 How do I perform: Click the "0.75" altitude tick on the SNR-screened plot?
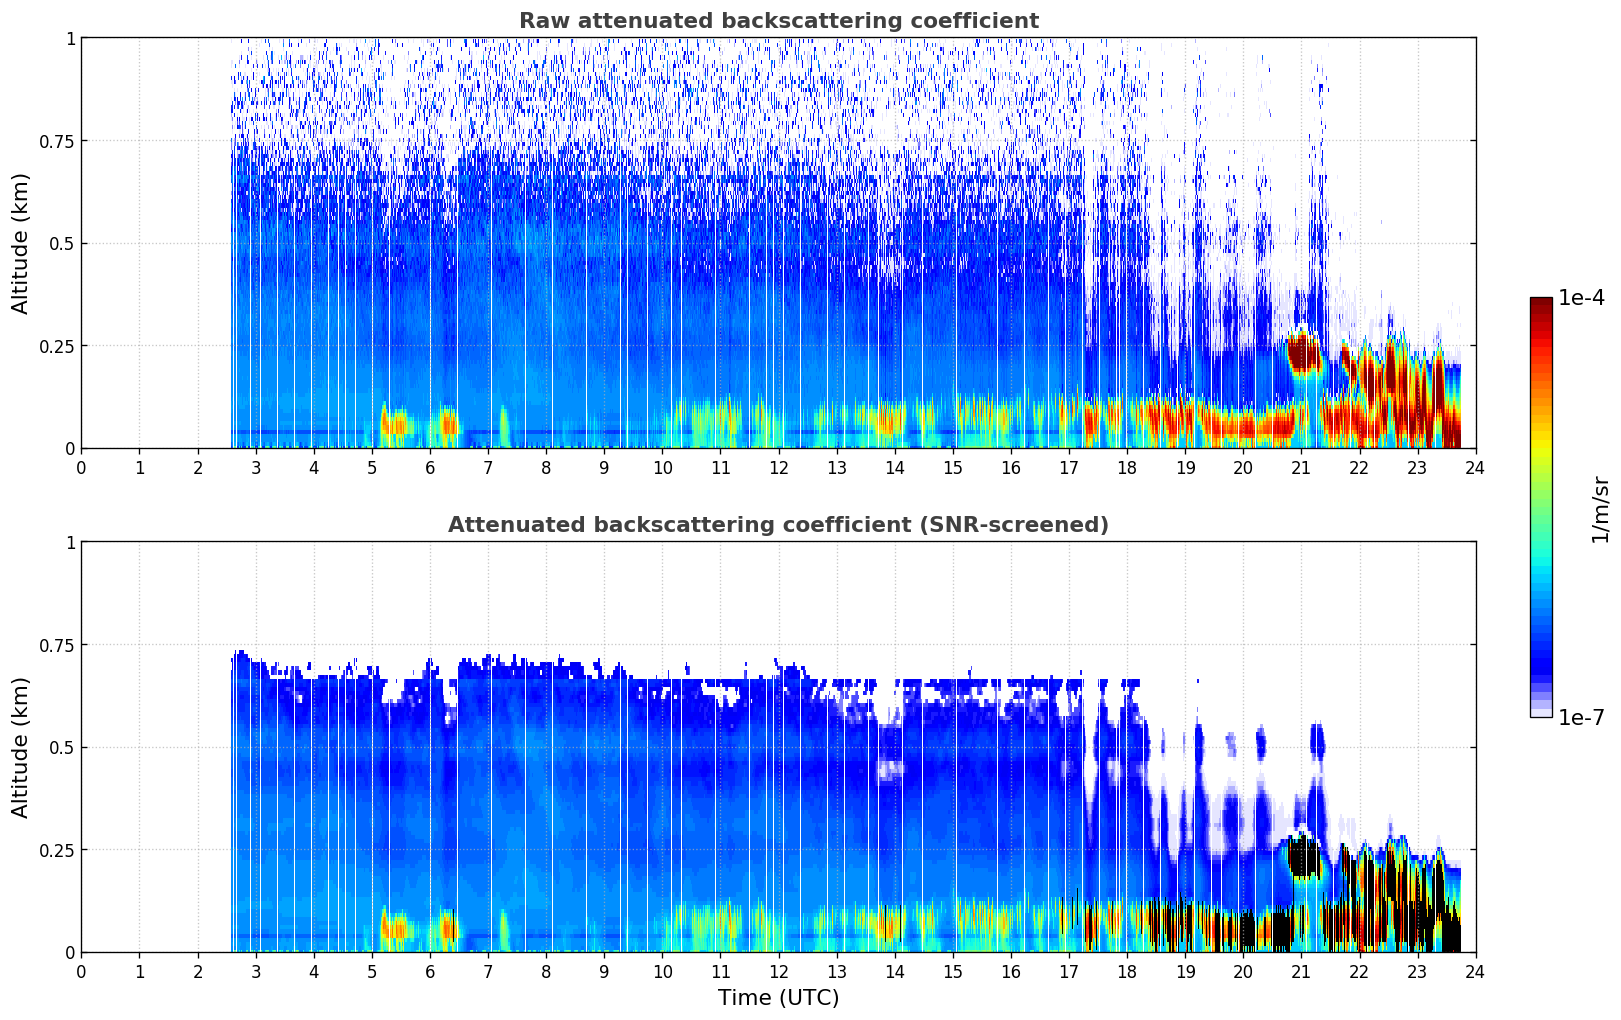coord(56,645)
